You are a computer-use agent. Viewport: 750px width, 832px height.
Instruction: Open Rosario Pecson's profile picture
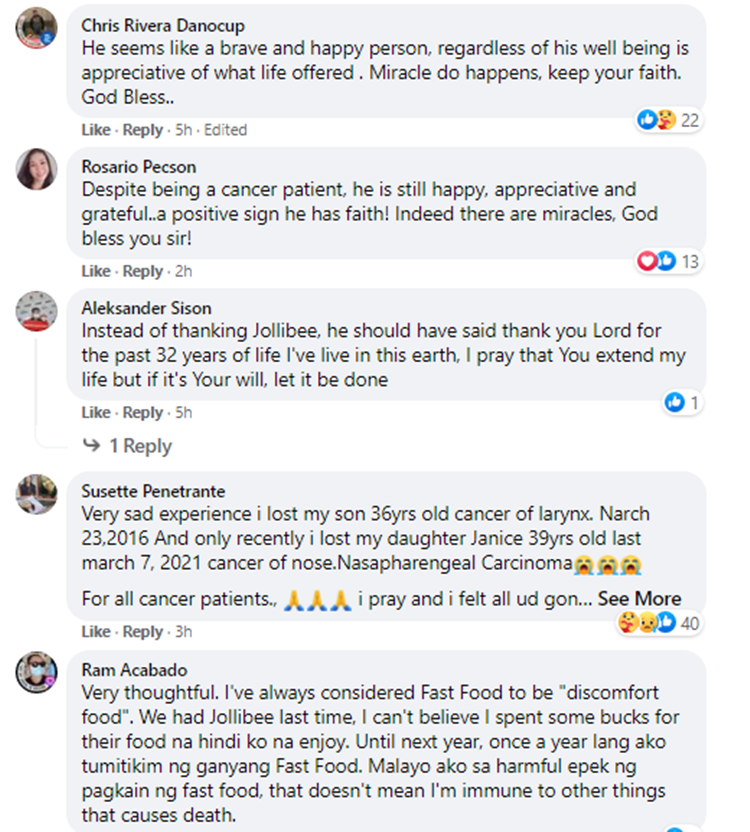click(36, 168)
